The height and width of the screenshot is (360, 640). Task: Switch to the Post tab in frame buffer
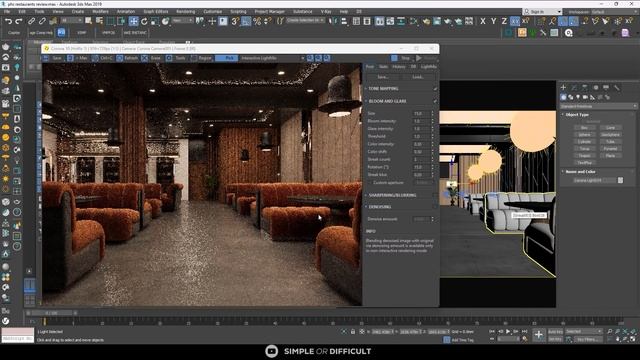[x=370, y=67]
